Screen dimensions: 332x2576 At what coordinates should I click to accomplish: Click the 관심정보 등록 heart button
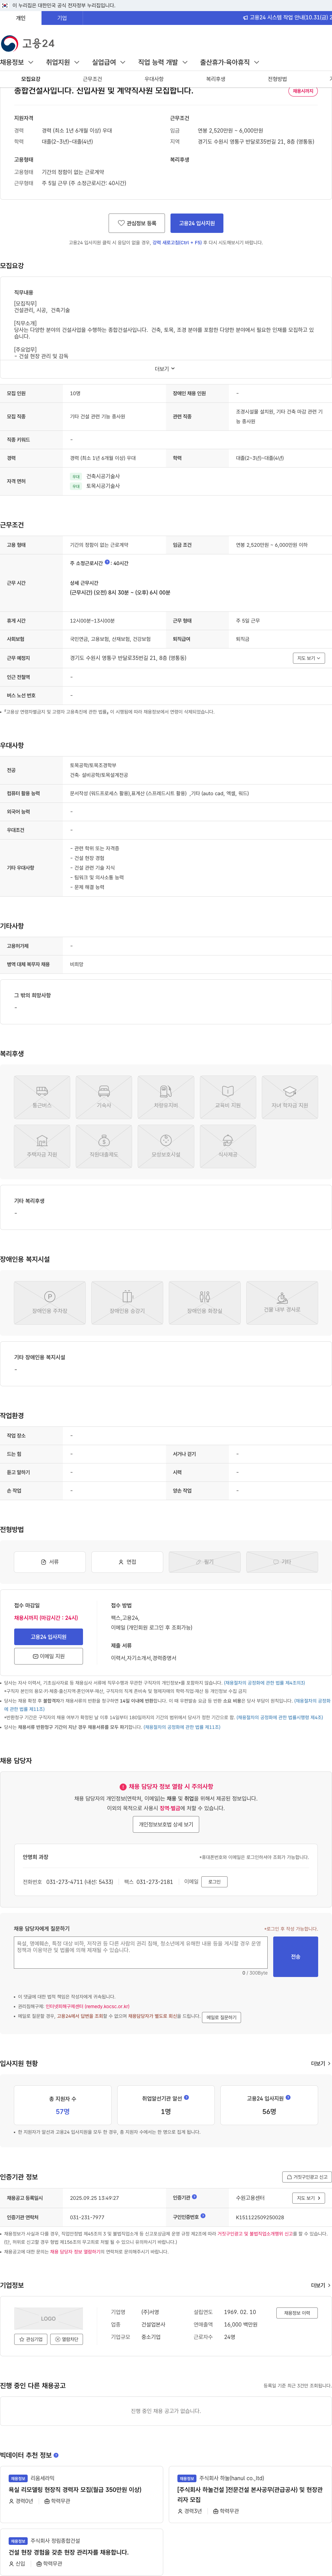click(x=137, y=223)
